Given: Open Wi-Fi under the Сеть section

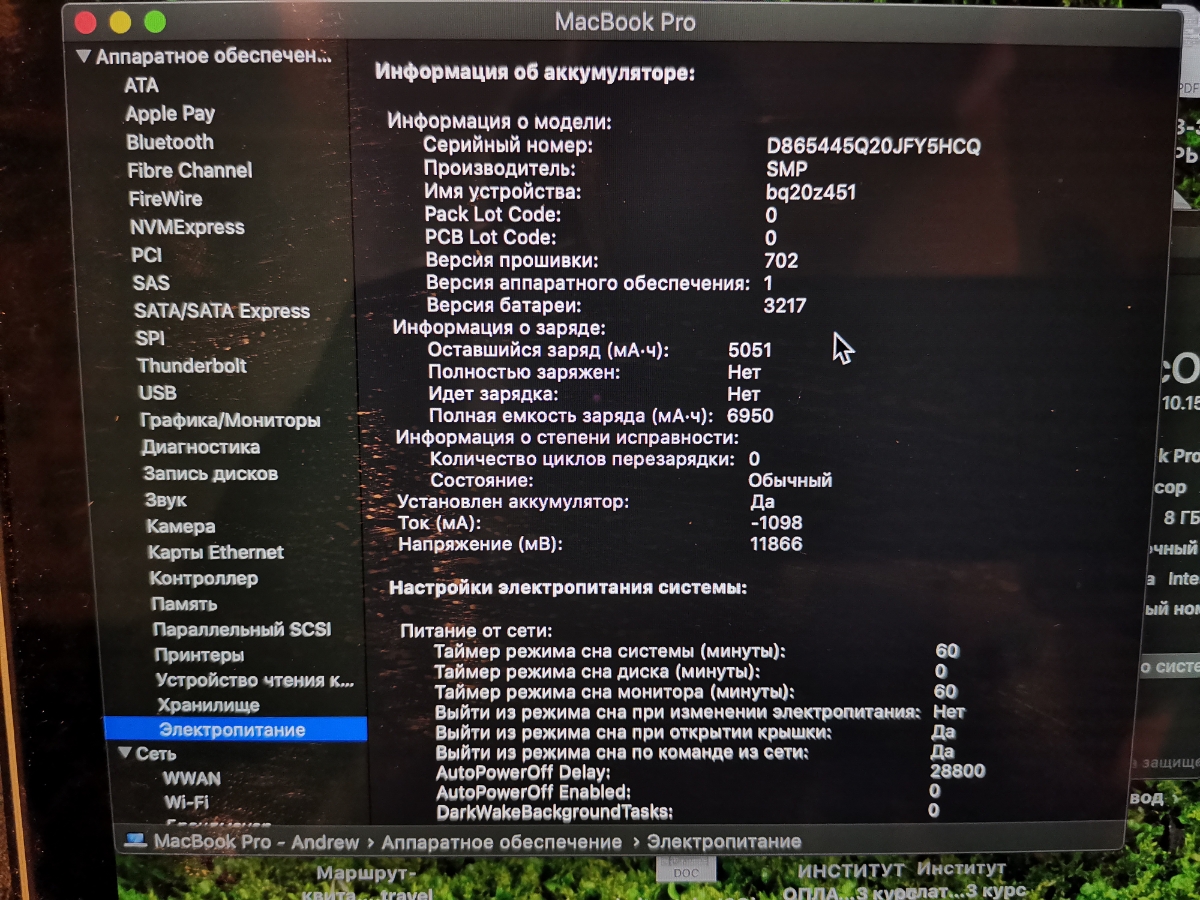Looking at the screenshot, I should (186, 802).
